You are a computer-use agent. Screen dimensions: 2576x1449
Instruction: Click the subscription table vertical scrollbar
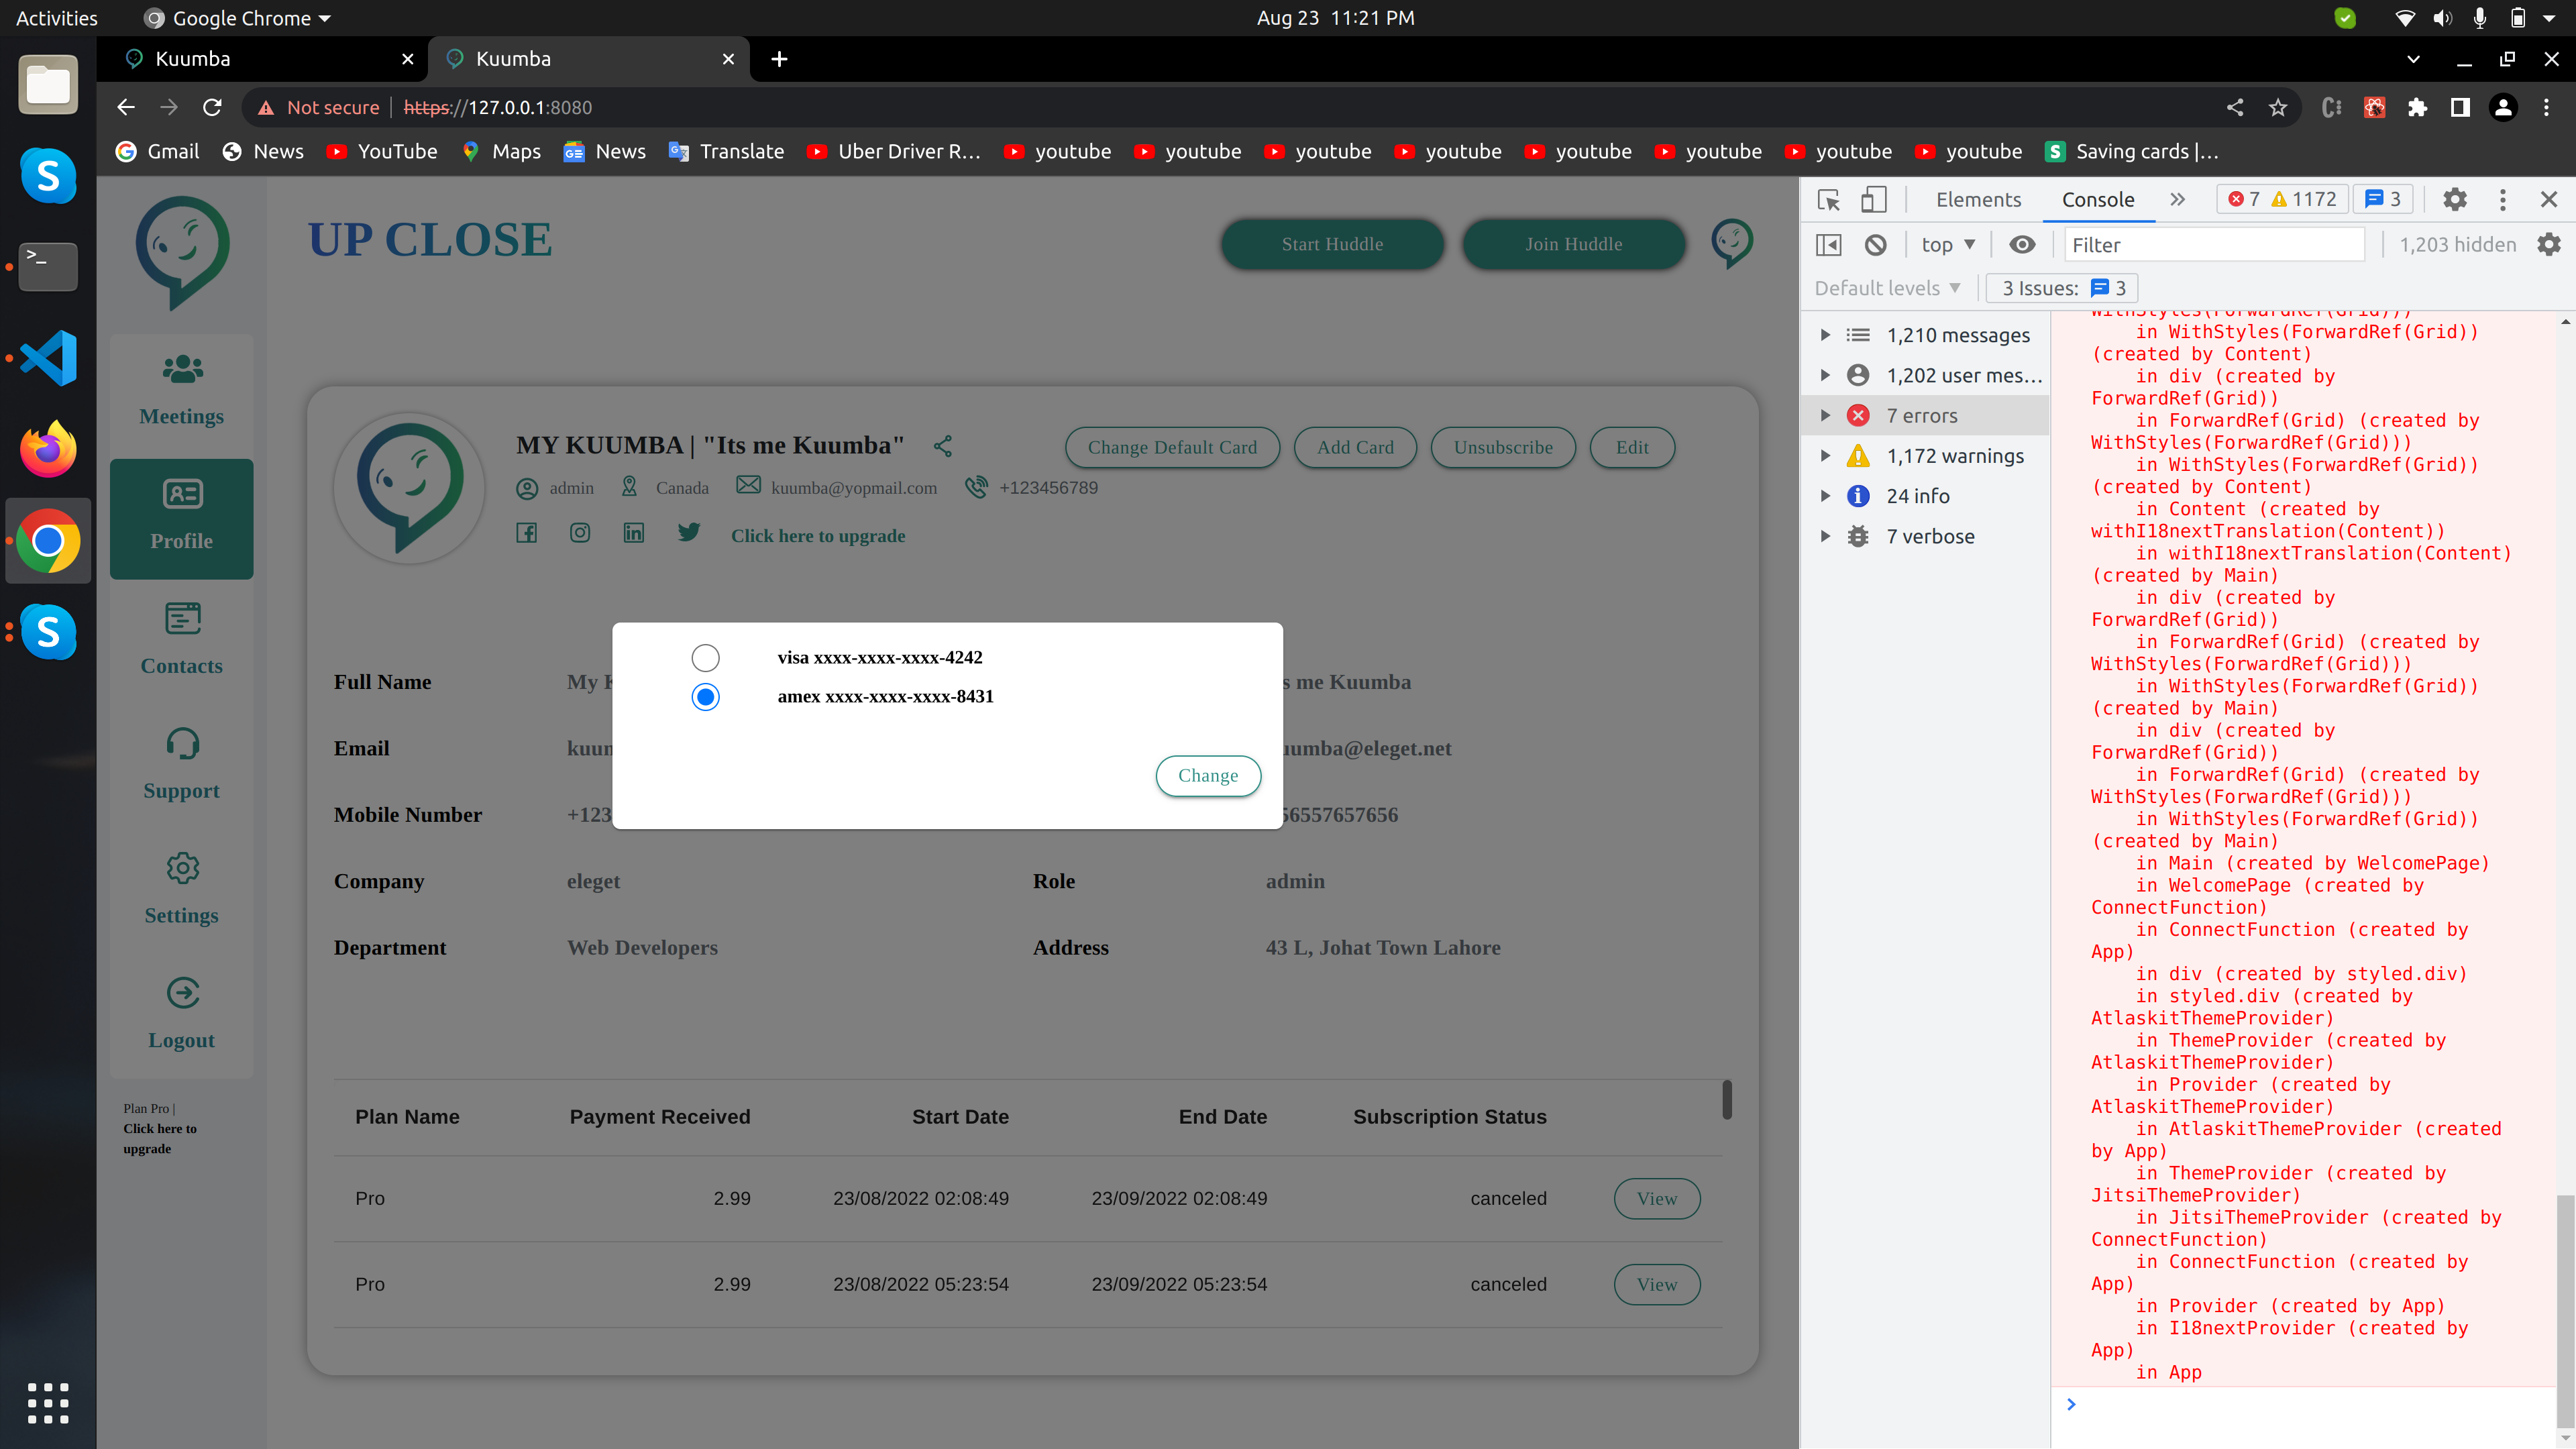(x=1726, y=1099)
